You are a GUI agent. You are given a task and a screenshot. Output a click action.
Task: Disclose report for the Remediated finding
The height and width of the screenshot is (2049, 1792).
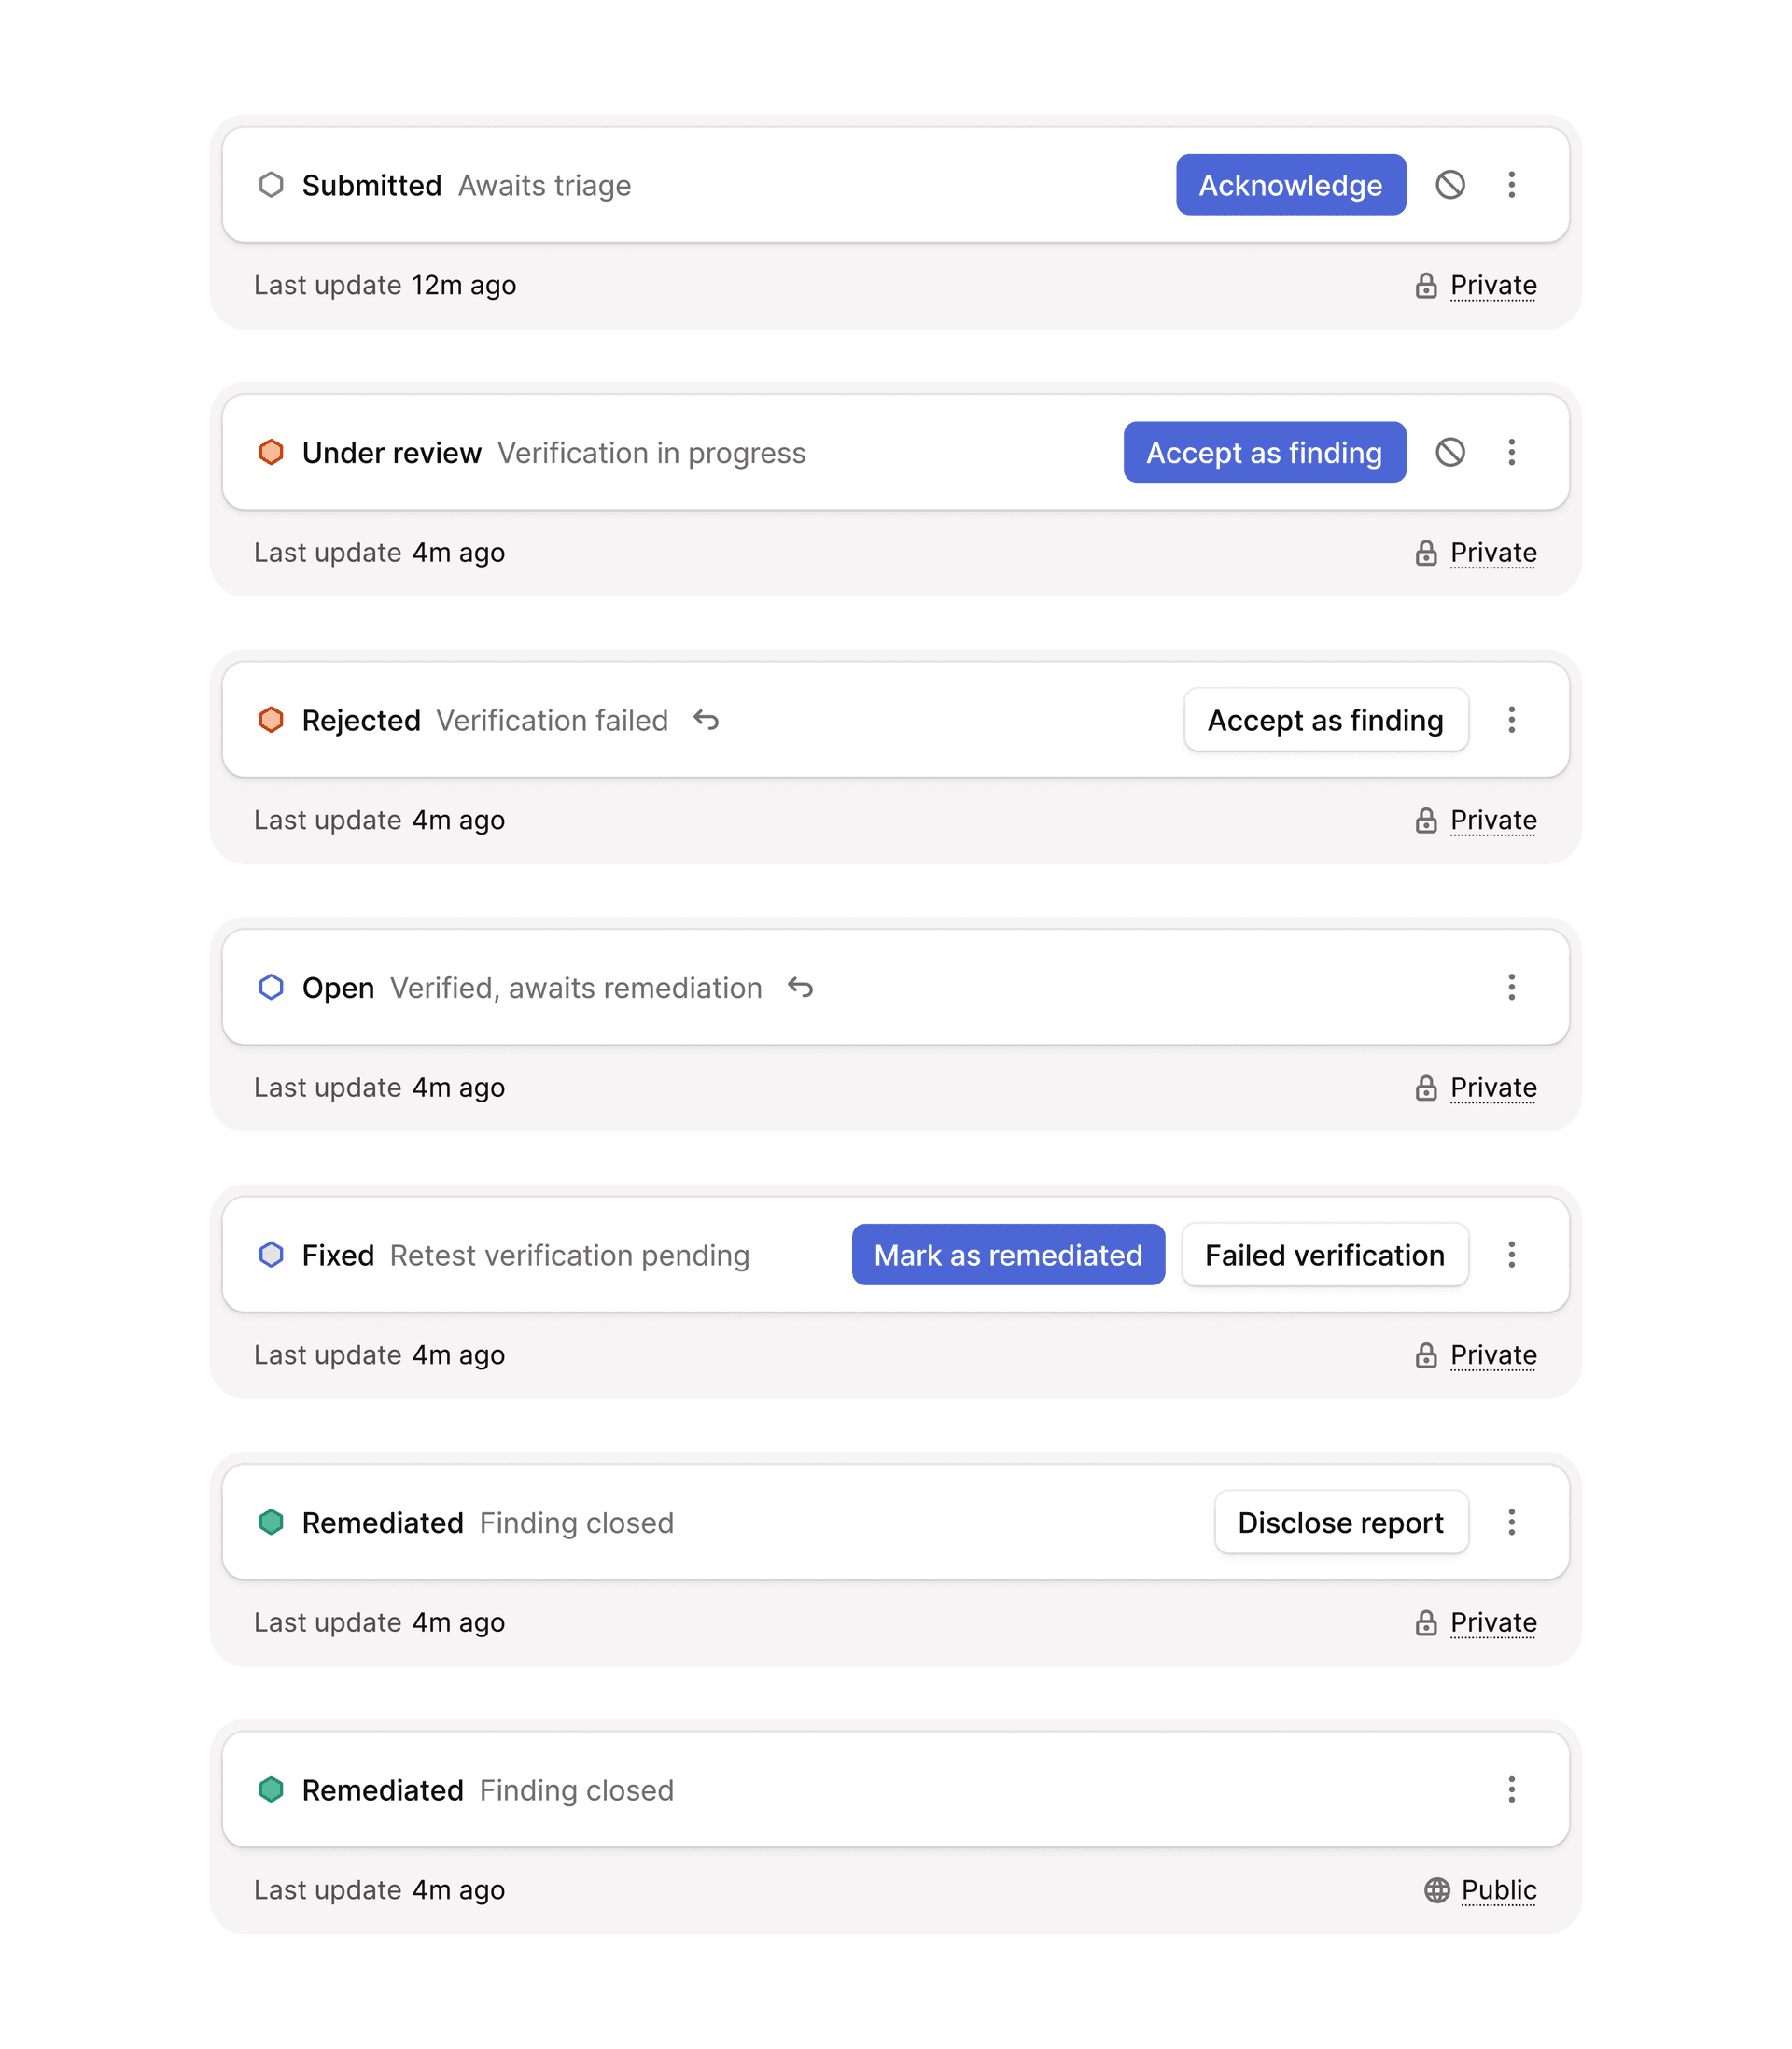(x=1340, y=1522)
